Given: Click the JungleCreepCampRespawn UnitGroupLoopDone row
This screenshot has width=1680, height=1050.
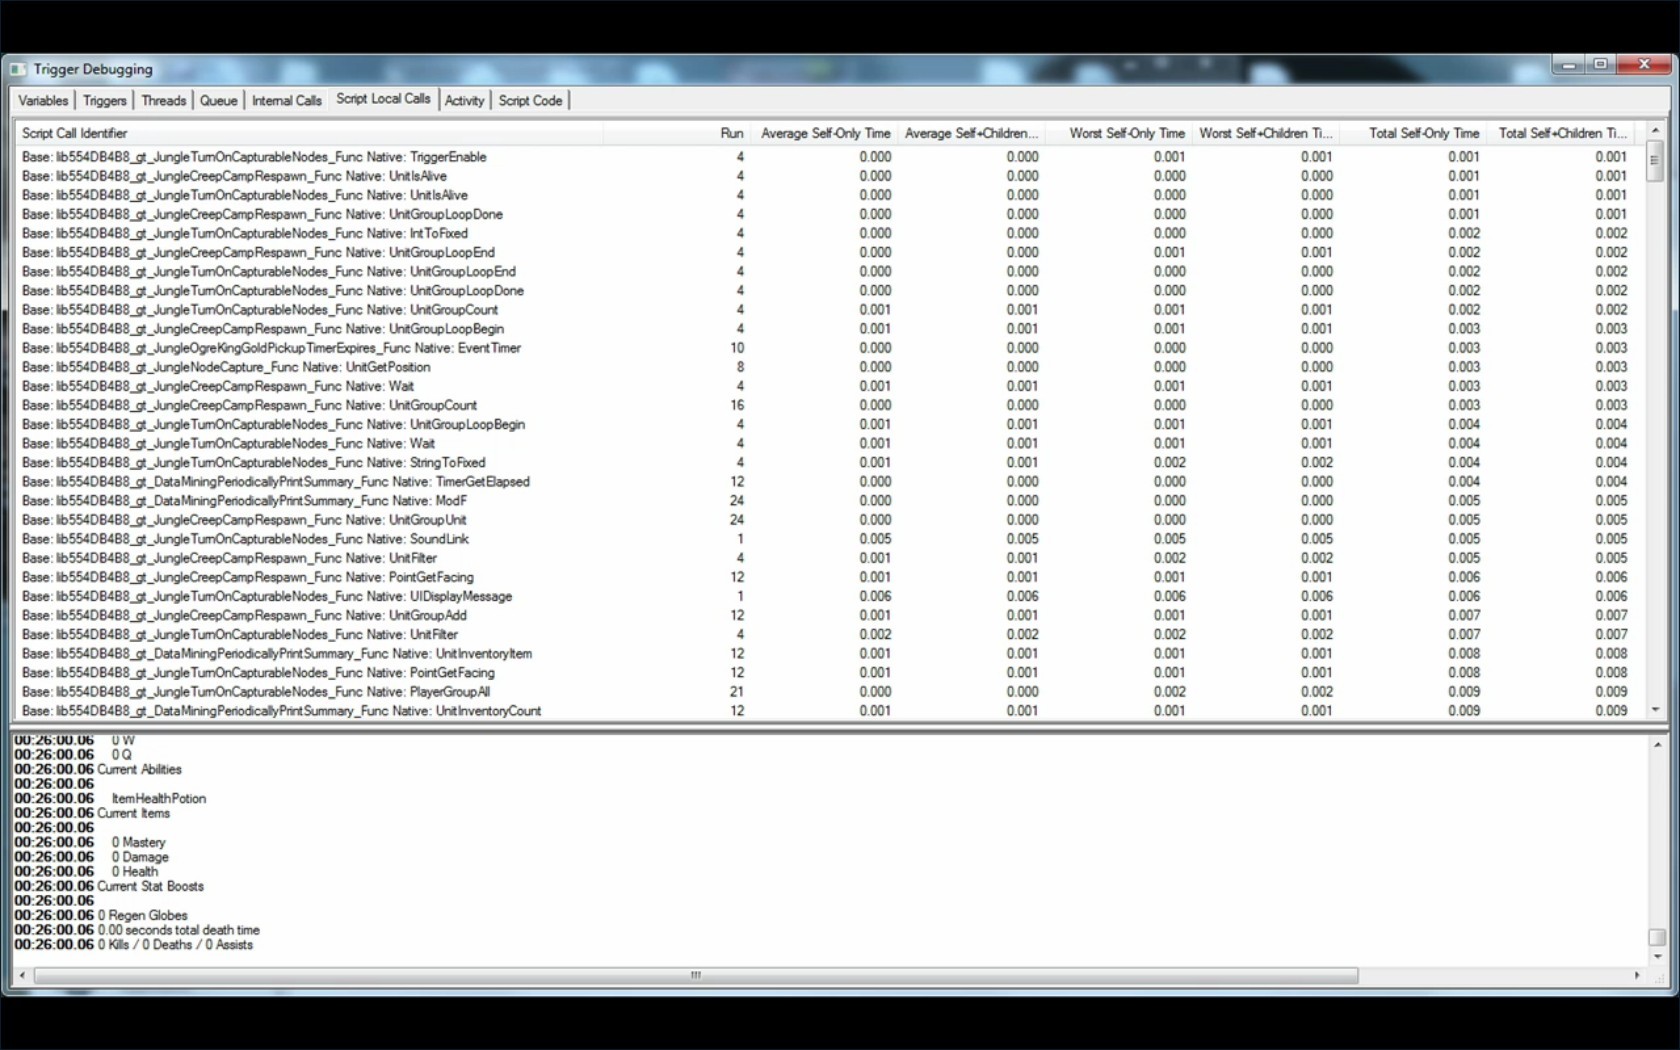Looking at the screenshot, I should [x=826, y=214].
